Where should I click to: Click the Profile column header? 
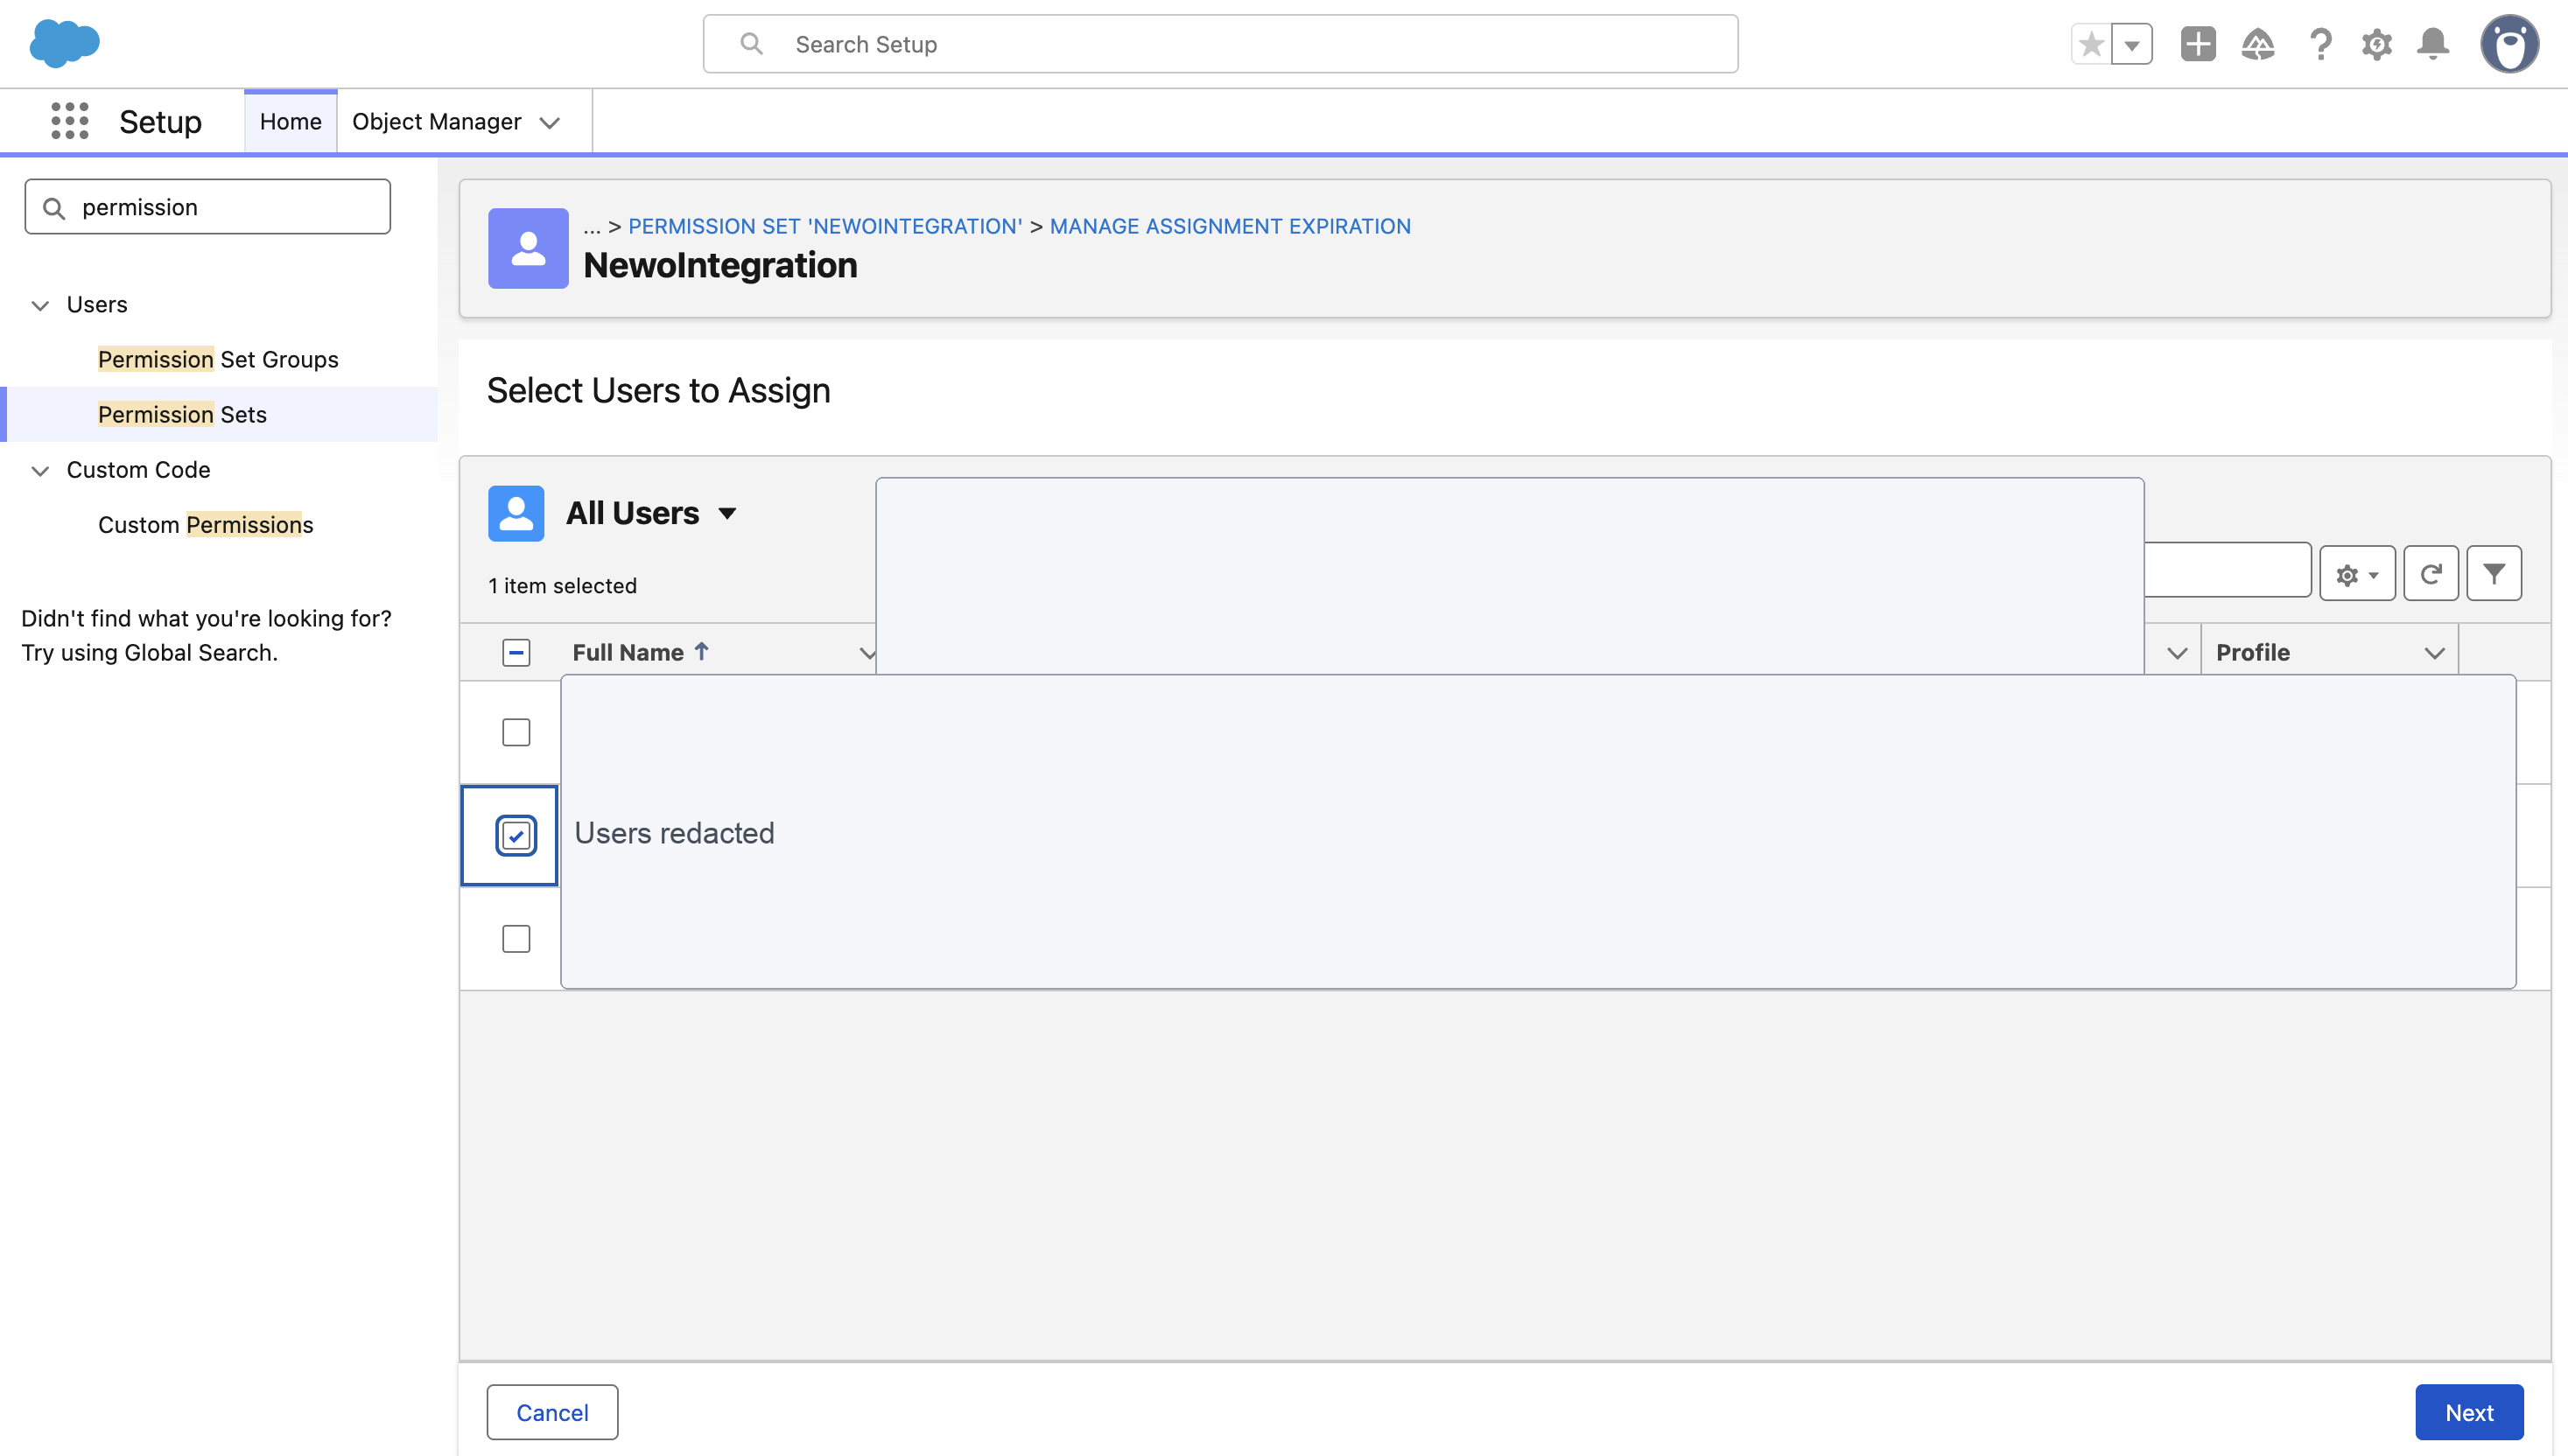pyautogui.click(x=2252, y=652)
